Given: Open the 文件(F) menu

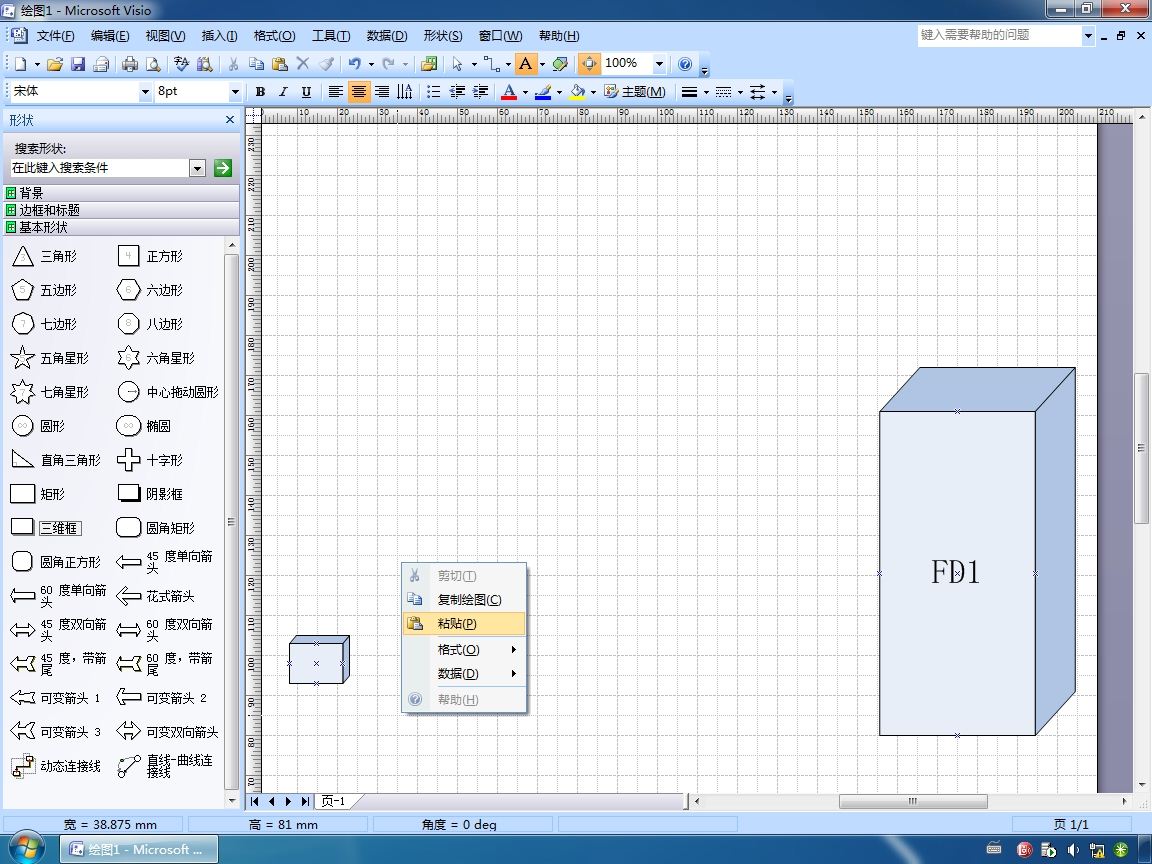Looking at the screenshot, I should pyautogui.click(x=56, y=35).
